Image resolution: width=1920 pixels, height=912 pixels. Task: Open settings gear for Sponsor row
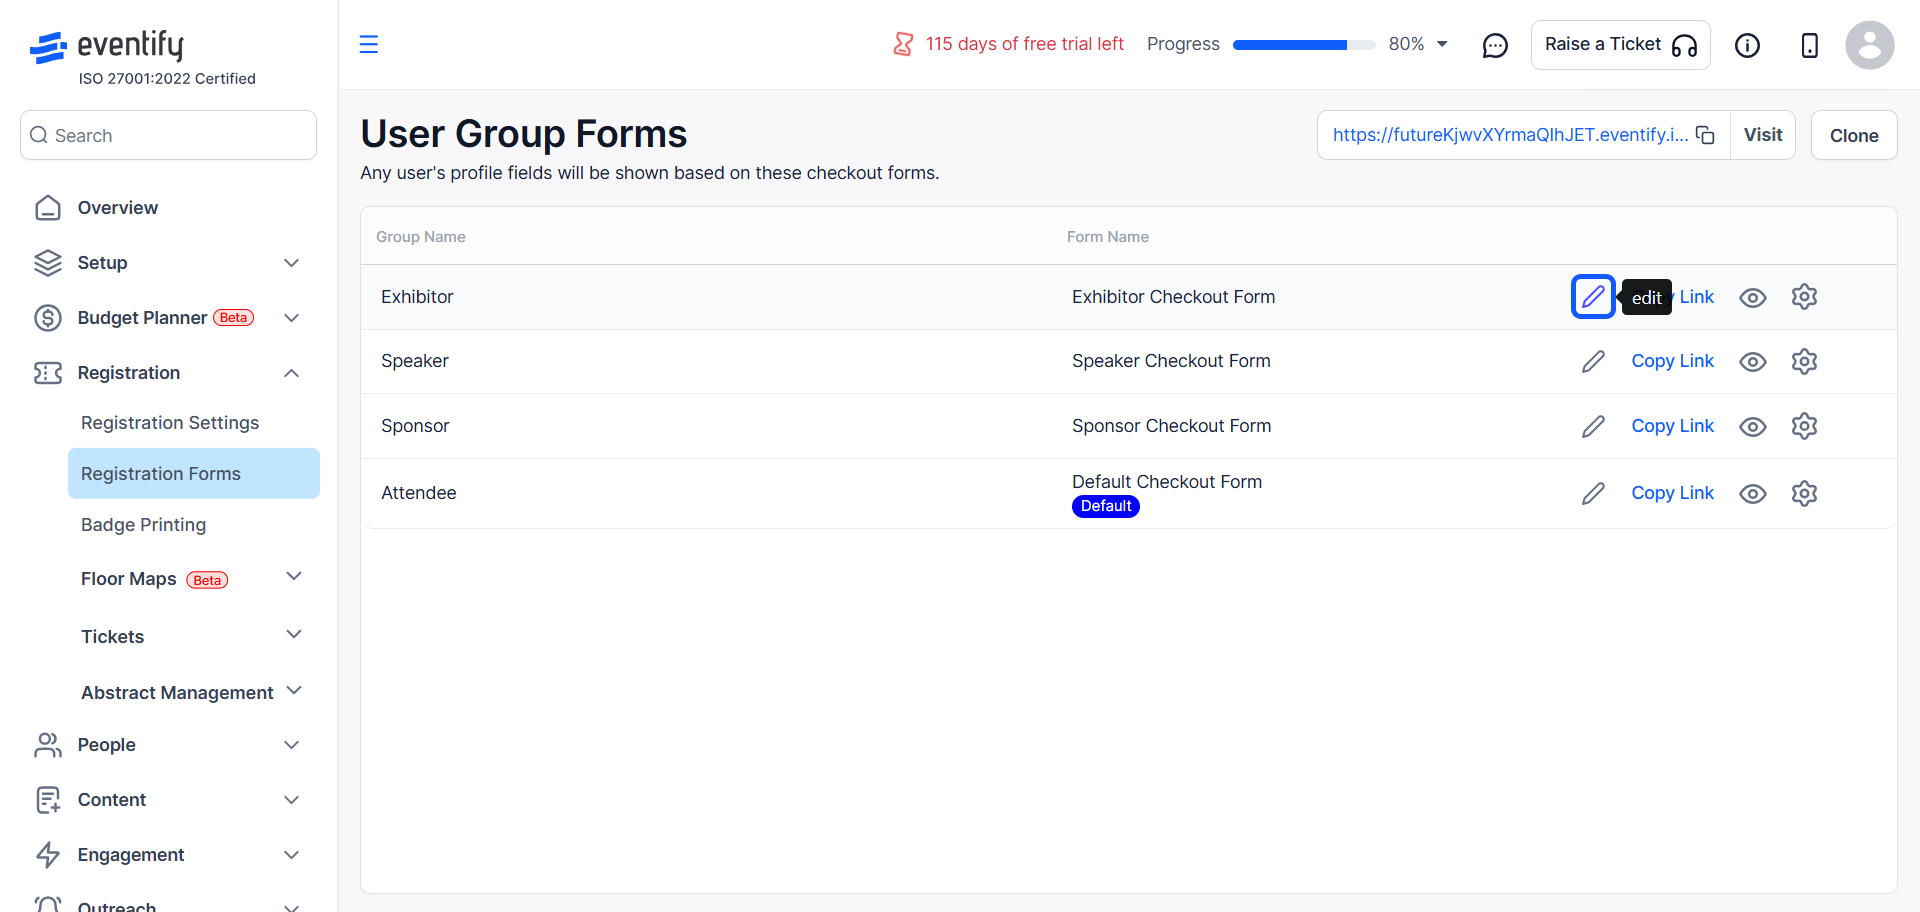[1804, 426]
